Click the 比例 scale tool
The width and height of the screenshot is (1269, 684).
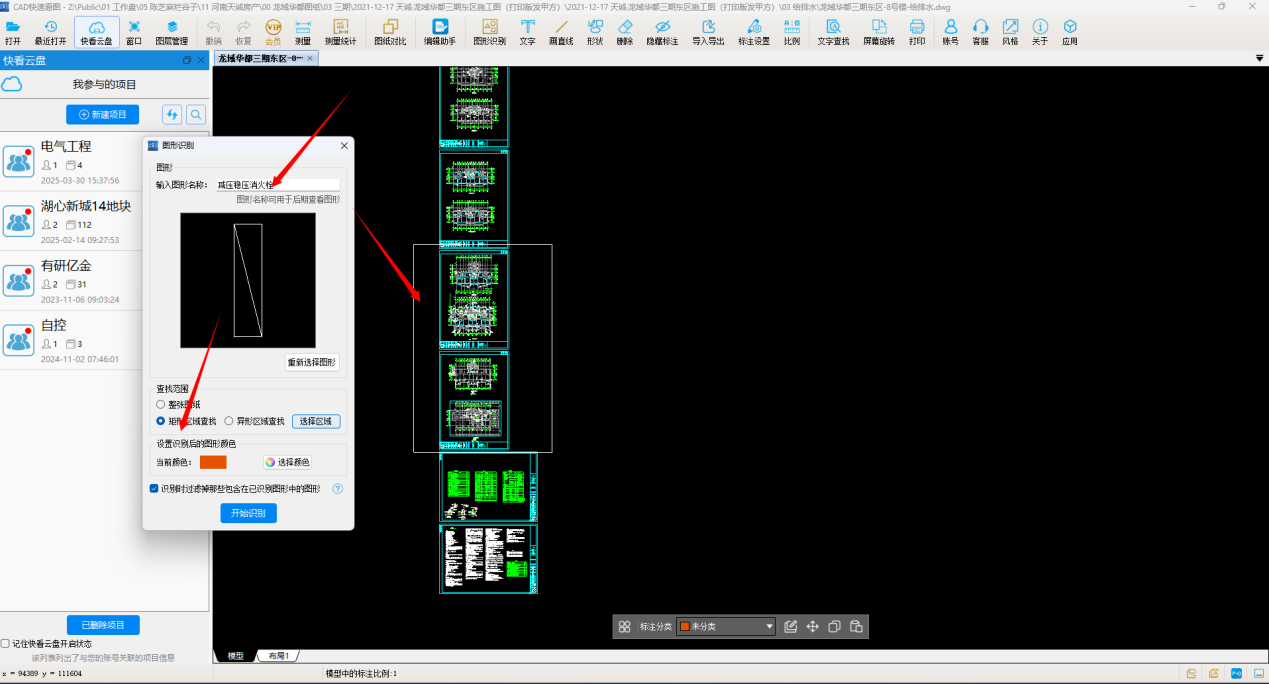[x=792, y=32]
